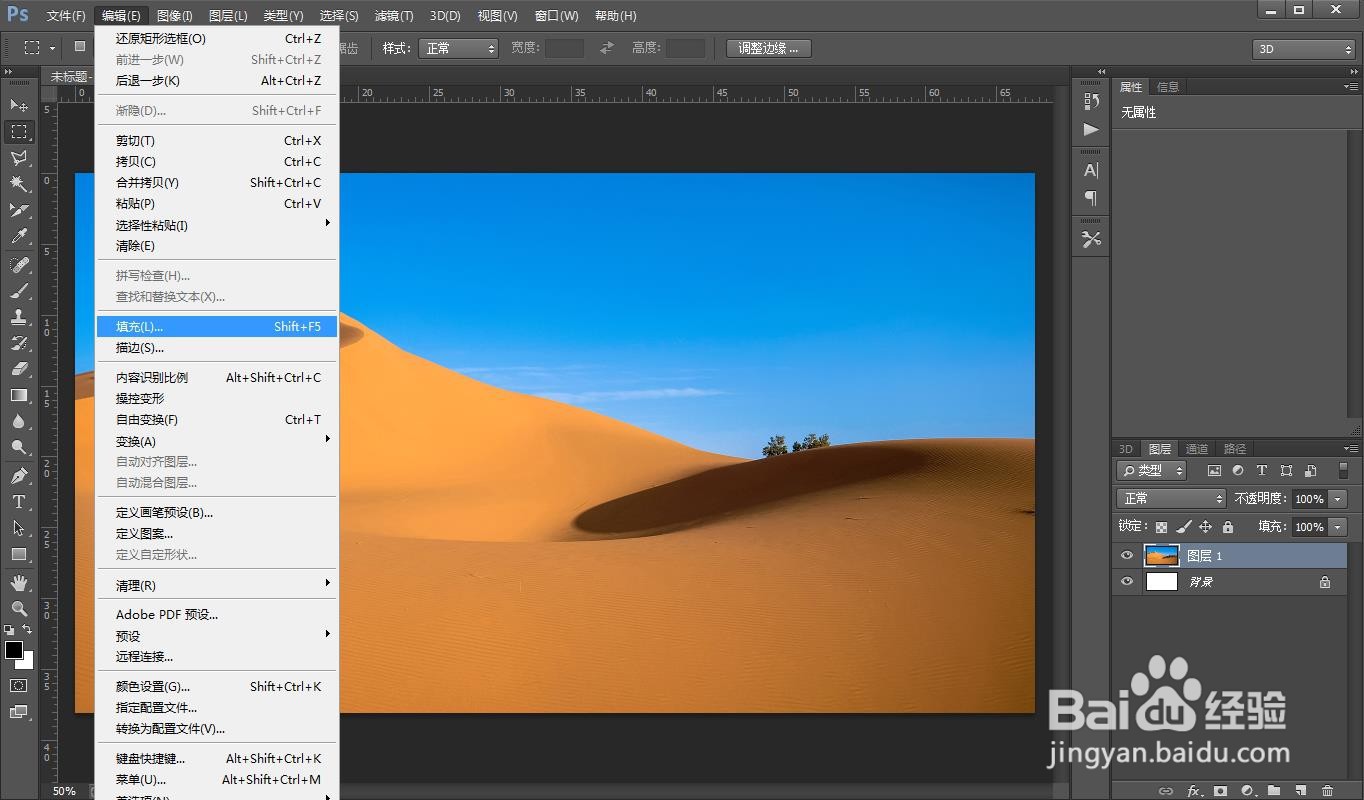Hide 背景 layer visibility eye
Screen dimensions: 1364x800
pyautogui.click(x=1127, y=582)
